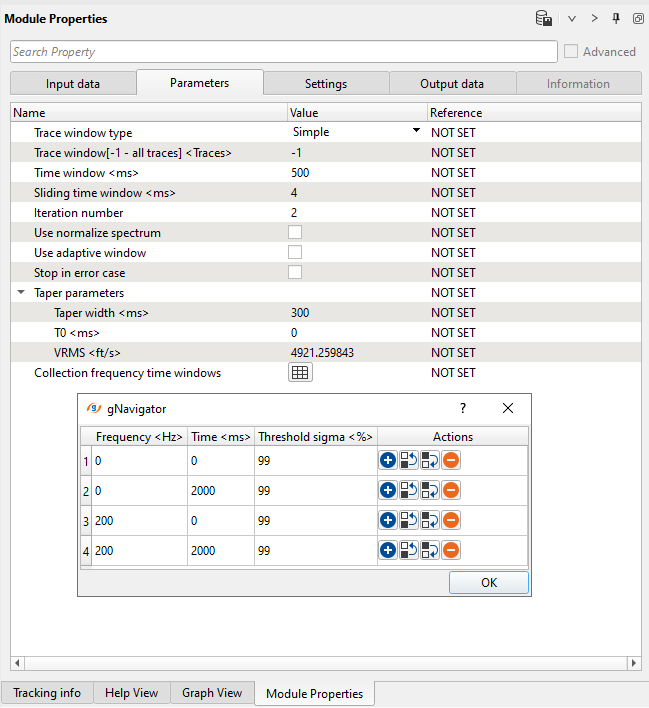Toggle the Use adaptive window checkbox
Viewport: 649px width, 708px height.
coord(295,253)
